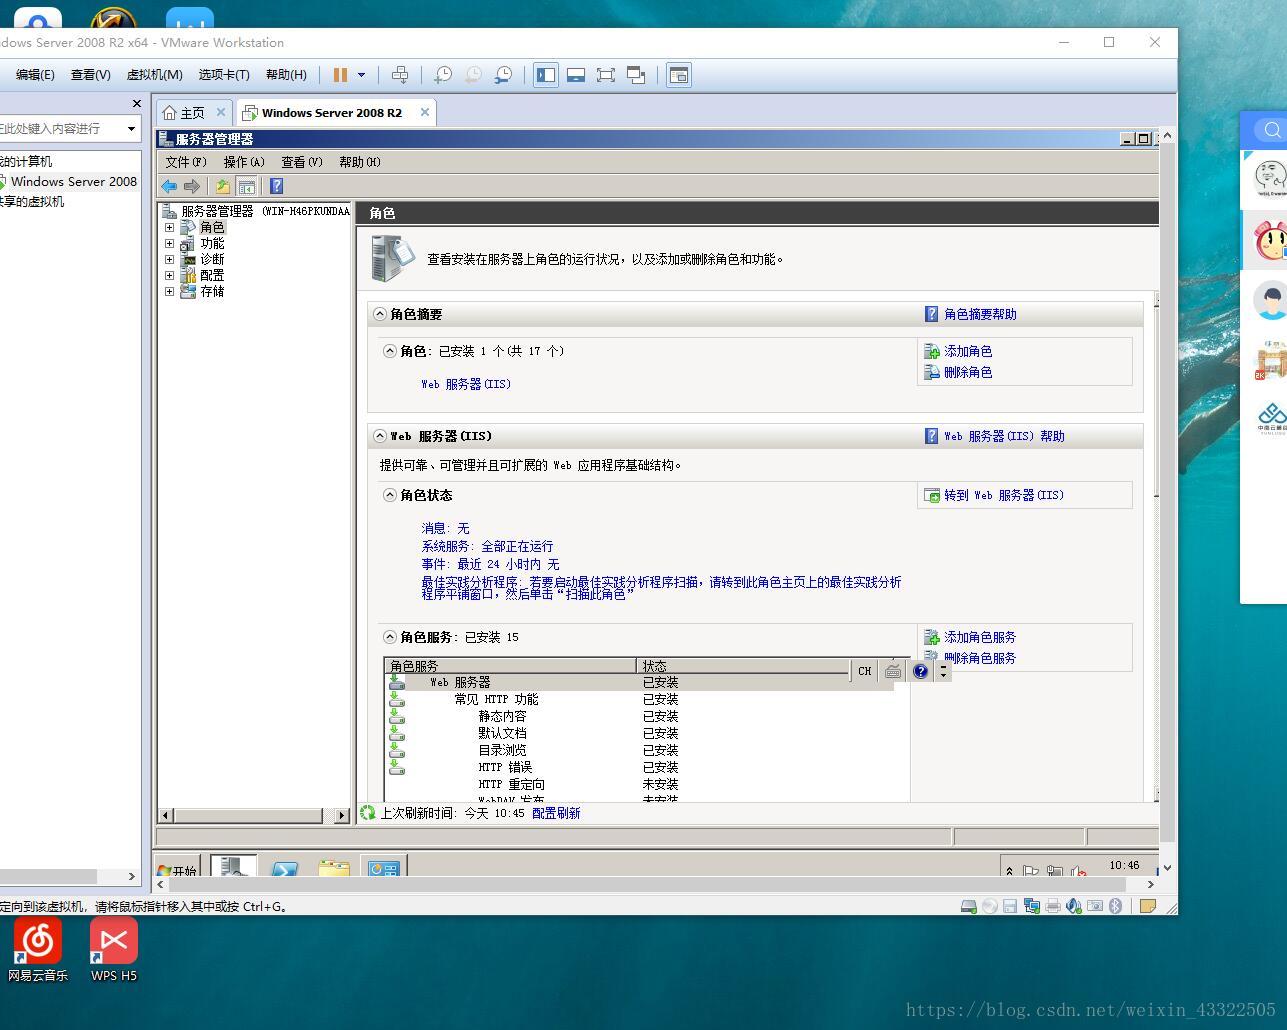Open 文件(F) menu in Server Manager
Screen dimensions: 1287x1030
186,162
